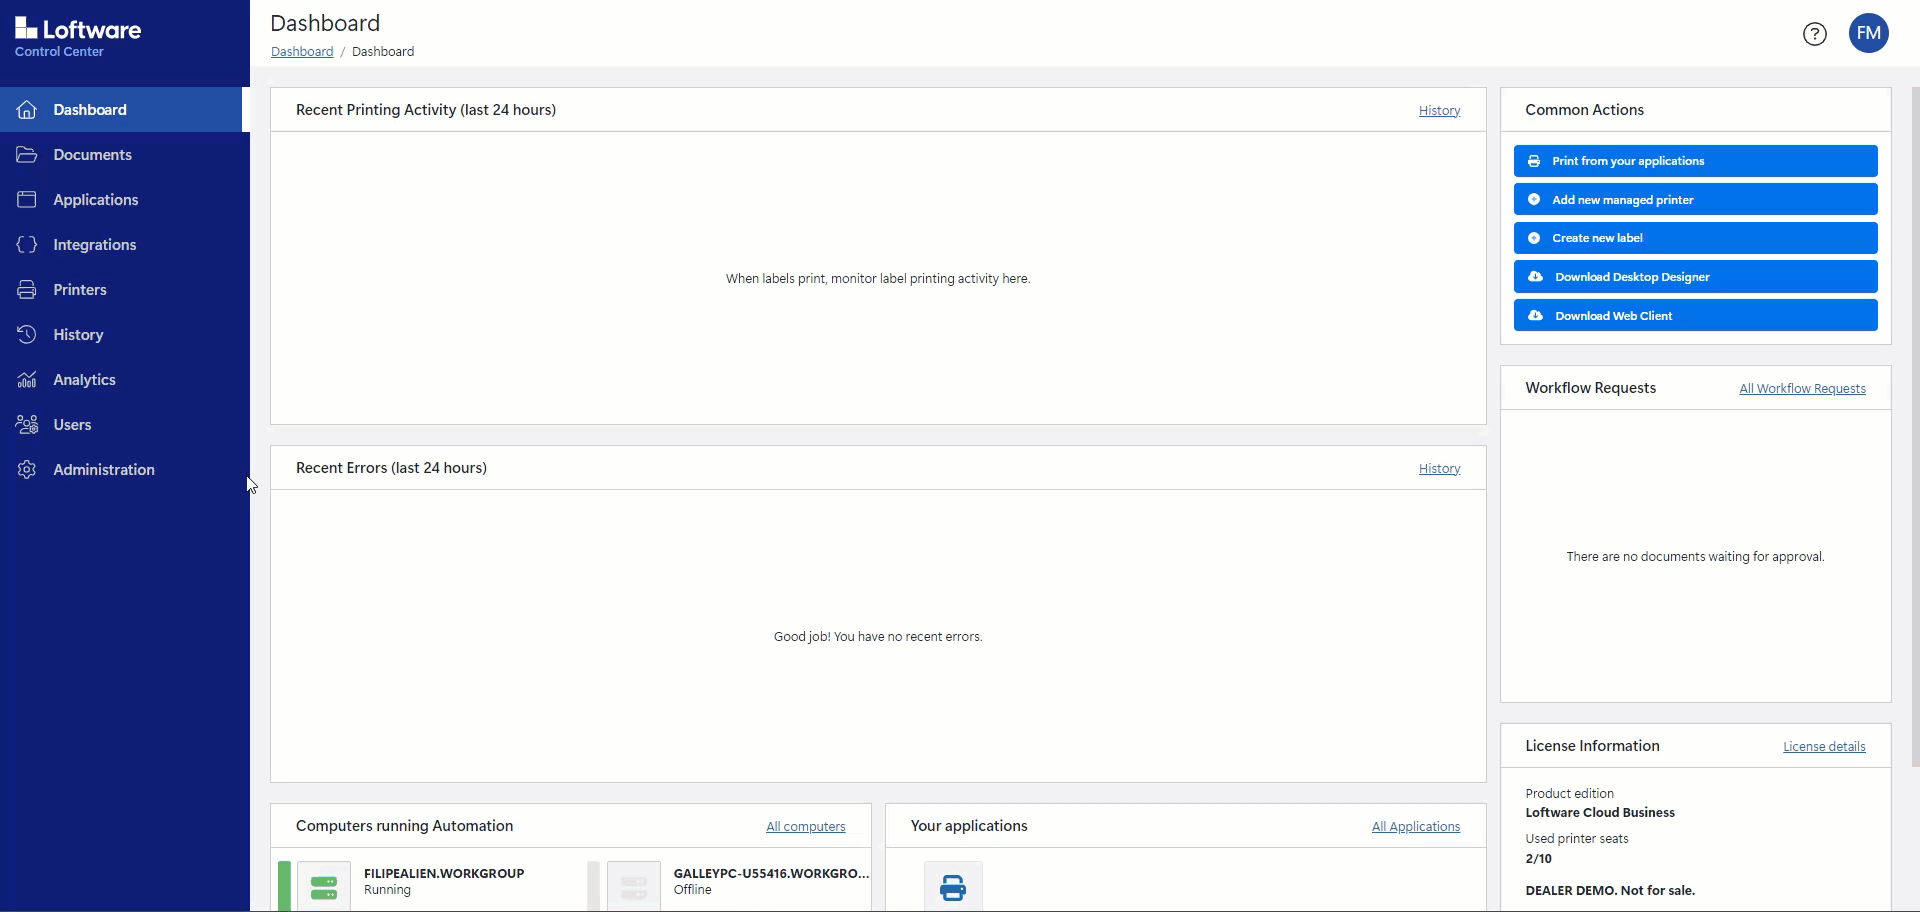Click the printer icon under Your applications
The height and width of the screenshot is (912, 1920).
(953, 887)
